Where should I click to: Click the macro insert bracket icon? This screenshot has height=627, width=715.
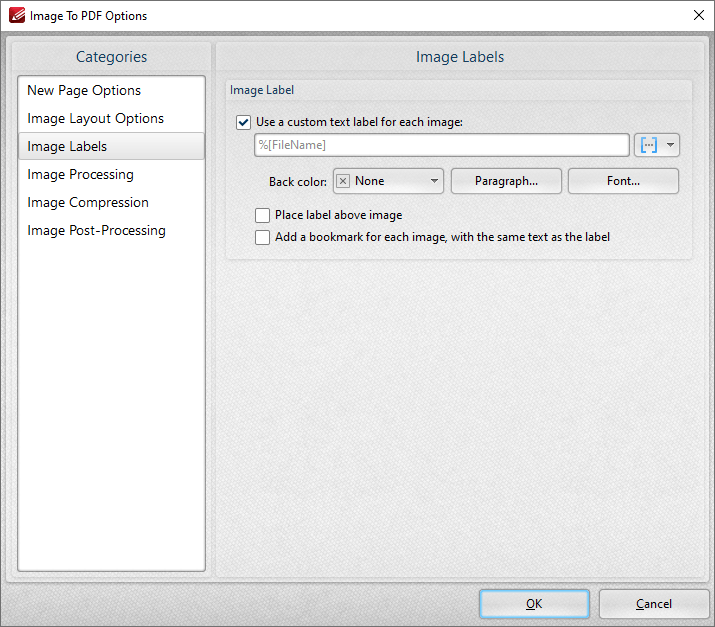[x=648, y=145]
